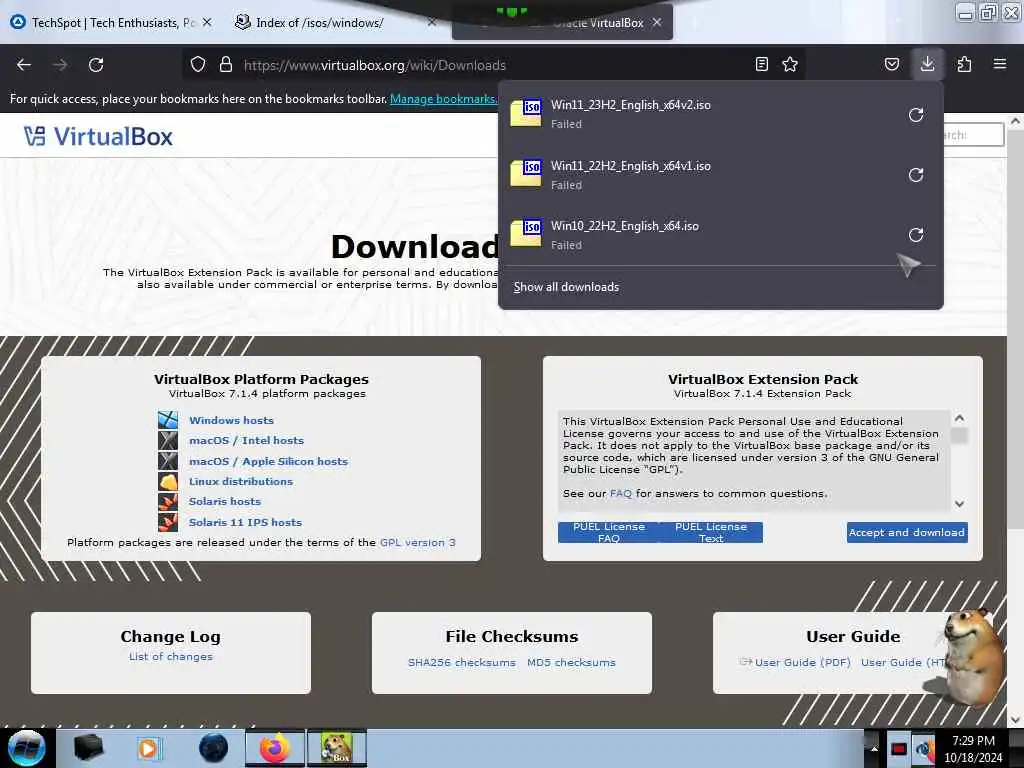
Task: Switch to the Index of /isos/windows/ tab
Action: point(319,23)
